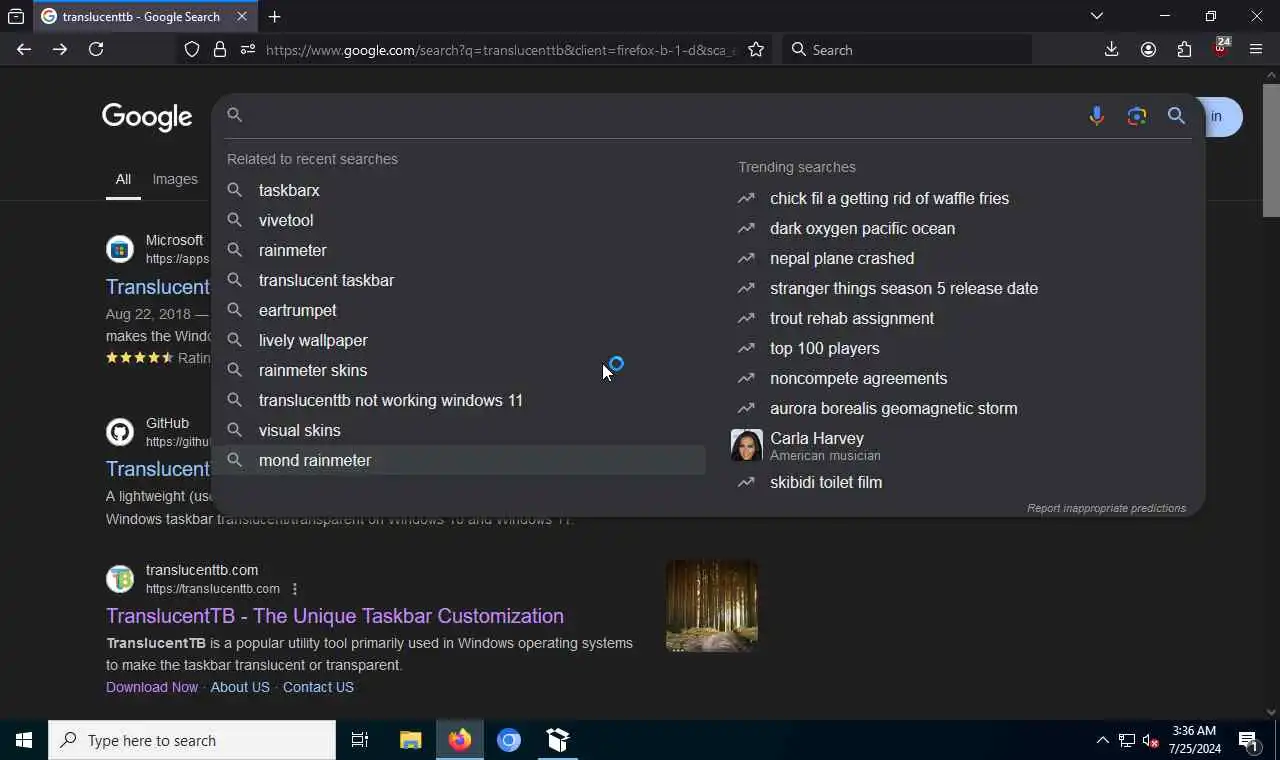The height and width of the screenshot is (760, 1280).
Task: Open the Firefox account icon
Action: click(x=1148, y=49)
